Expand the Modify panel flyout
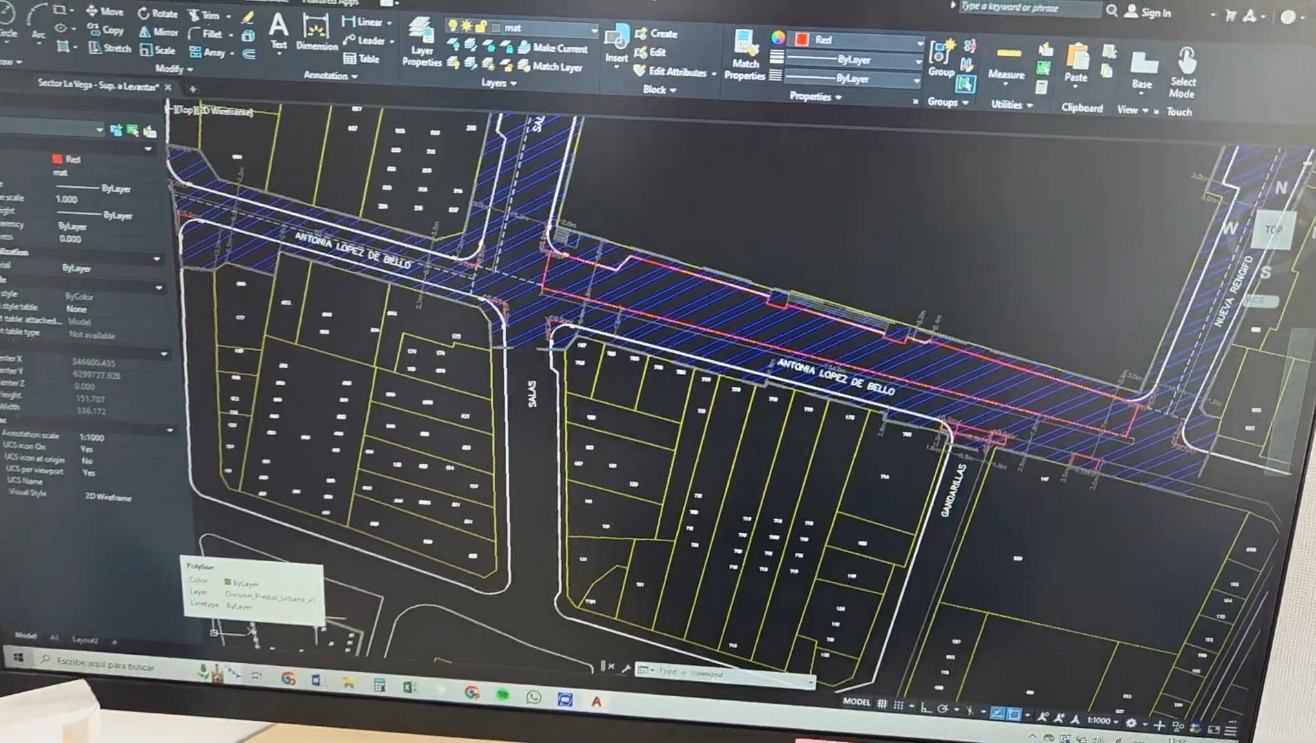This screenshot has height=743, width=1316. [174, 70]
